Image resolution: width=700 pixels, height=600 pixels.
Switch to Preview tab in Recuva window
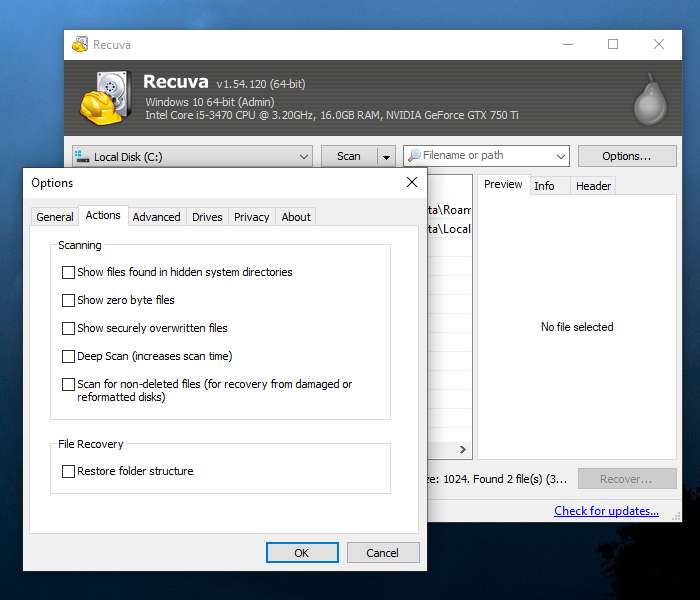pos(503,184)
